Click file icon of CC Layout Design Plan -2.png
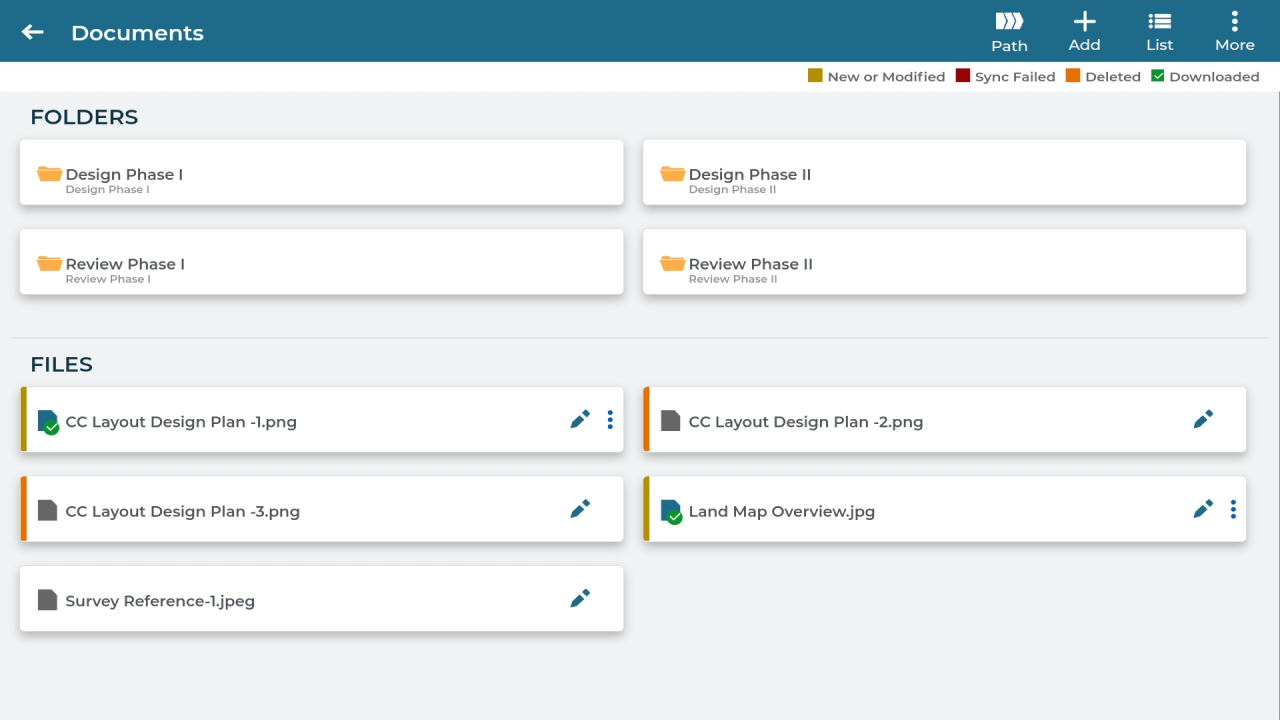The height and width of the screenshot is (720, 1280). point(671,421)
